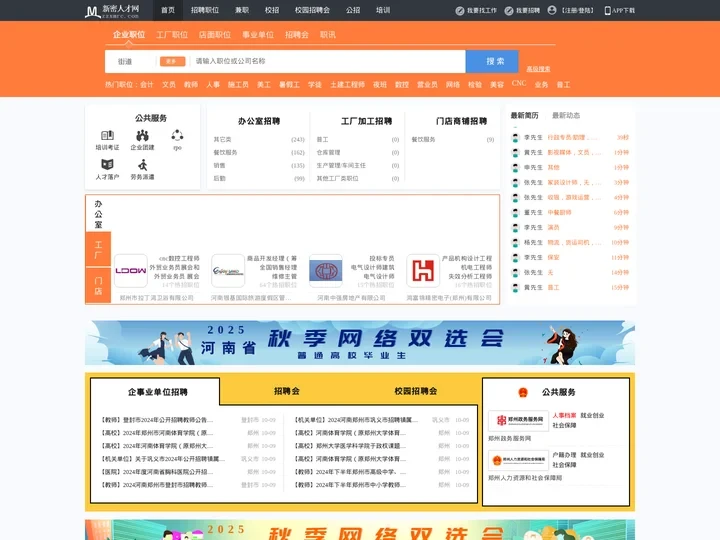Click the user avatar icon beside 注册/登陆
720x540 pixels.
pyautogui.click(x=552, y=10)
